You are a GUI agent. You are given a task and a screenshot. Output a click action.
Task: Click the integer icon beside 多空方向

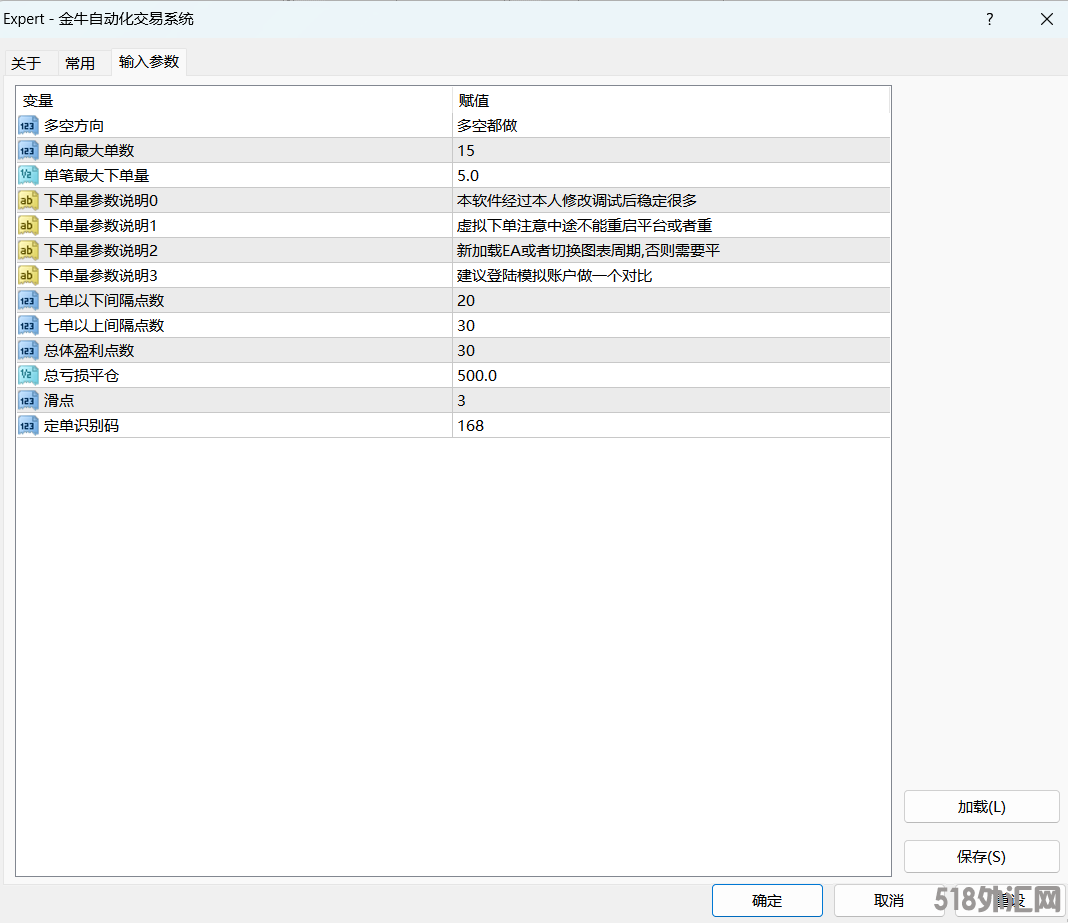click(x=28, y=126)
